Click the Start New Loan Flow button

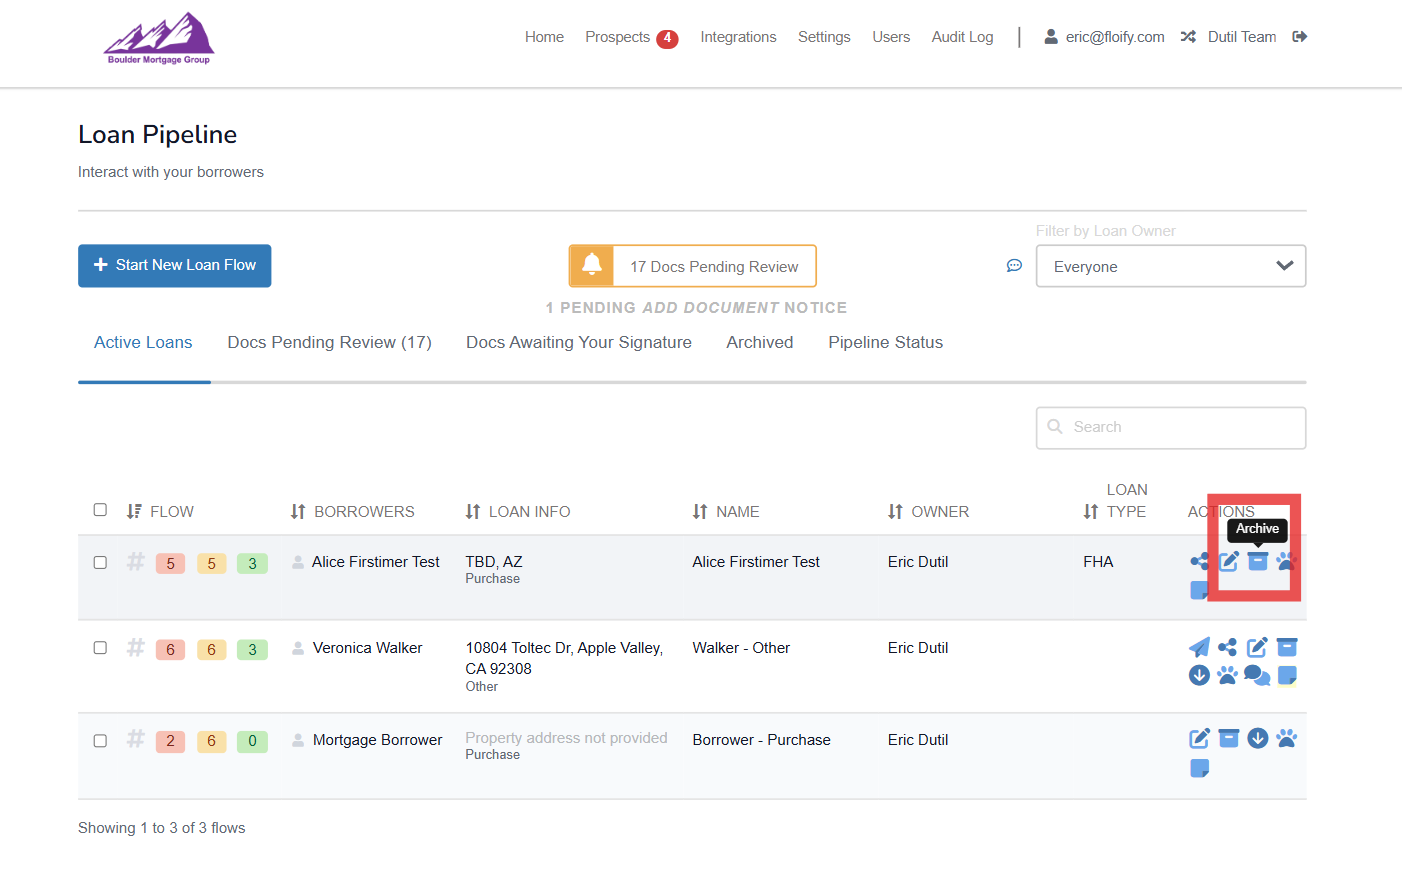[x=175, y=266]
